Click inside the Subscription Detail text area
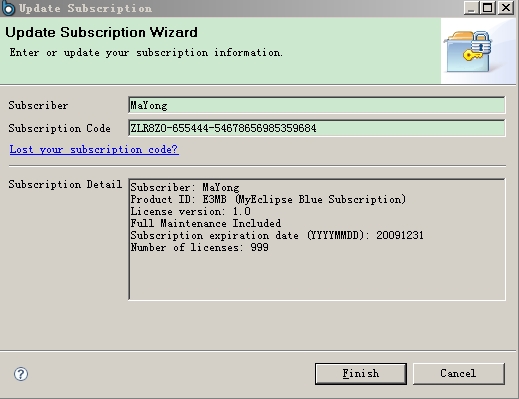The height and width of the screenshot is (399, 519). click(x=317, y=239)
